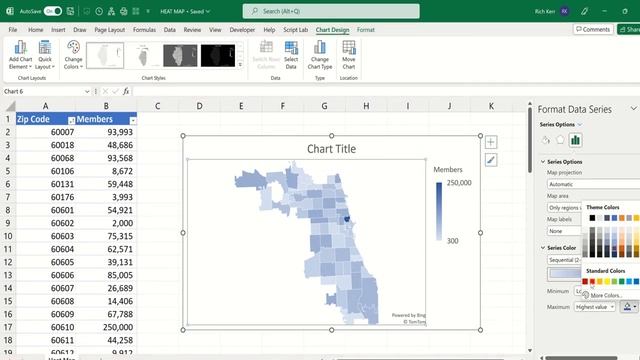Viewport: 640px width, 360px height.
Task: Open the Map projection Automatic dropdown
Action: 593,184
